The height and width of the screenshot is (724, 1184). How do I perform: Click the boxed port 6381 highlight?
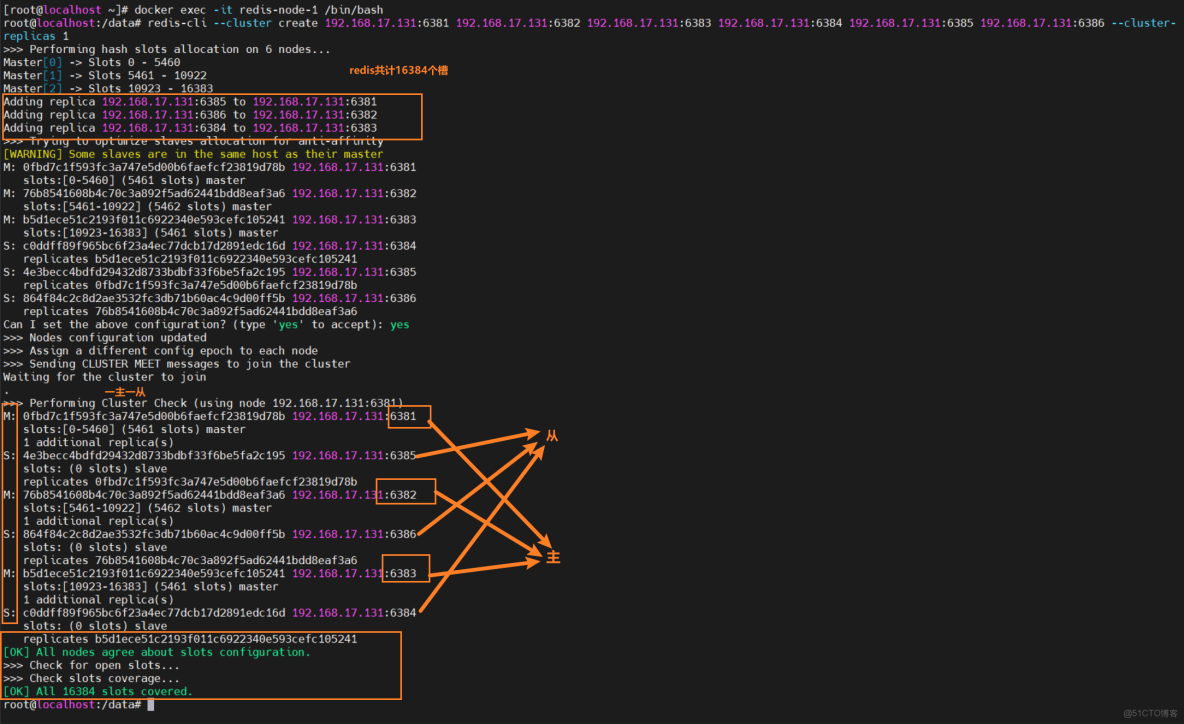(x=409, y=416)
